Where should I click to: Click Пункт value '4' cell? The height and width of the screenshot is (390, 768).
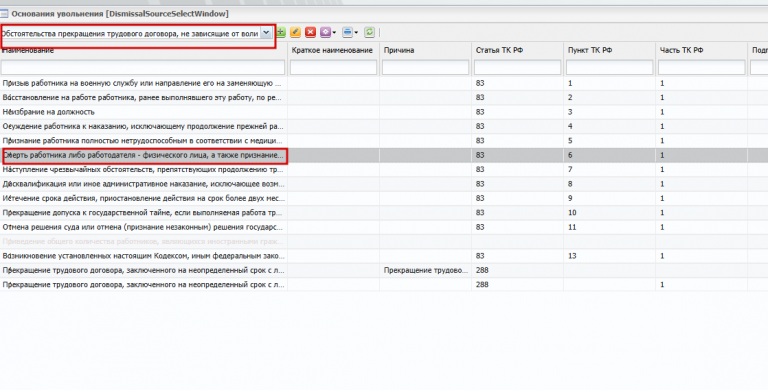[x=570, y=126]
